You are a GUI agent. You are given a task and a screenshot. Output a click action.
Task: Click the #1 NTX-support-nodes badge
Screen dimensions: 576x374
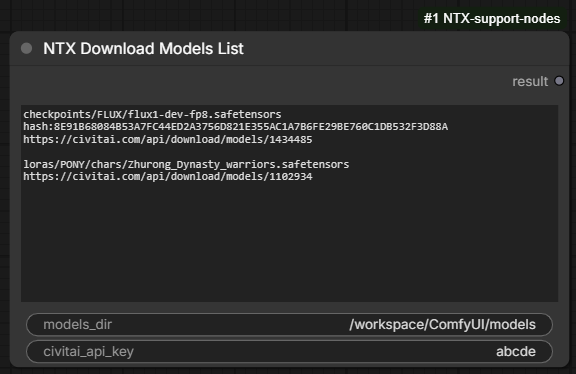pos(492,19)
